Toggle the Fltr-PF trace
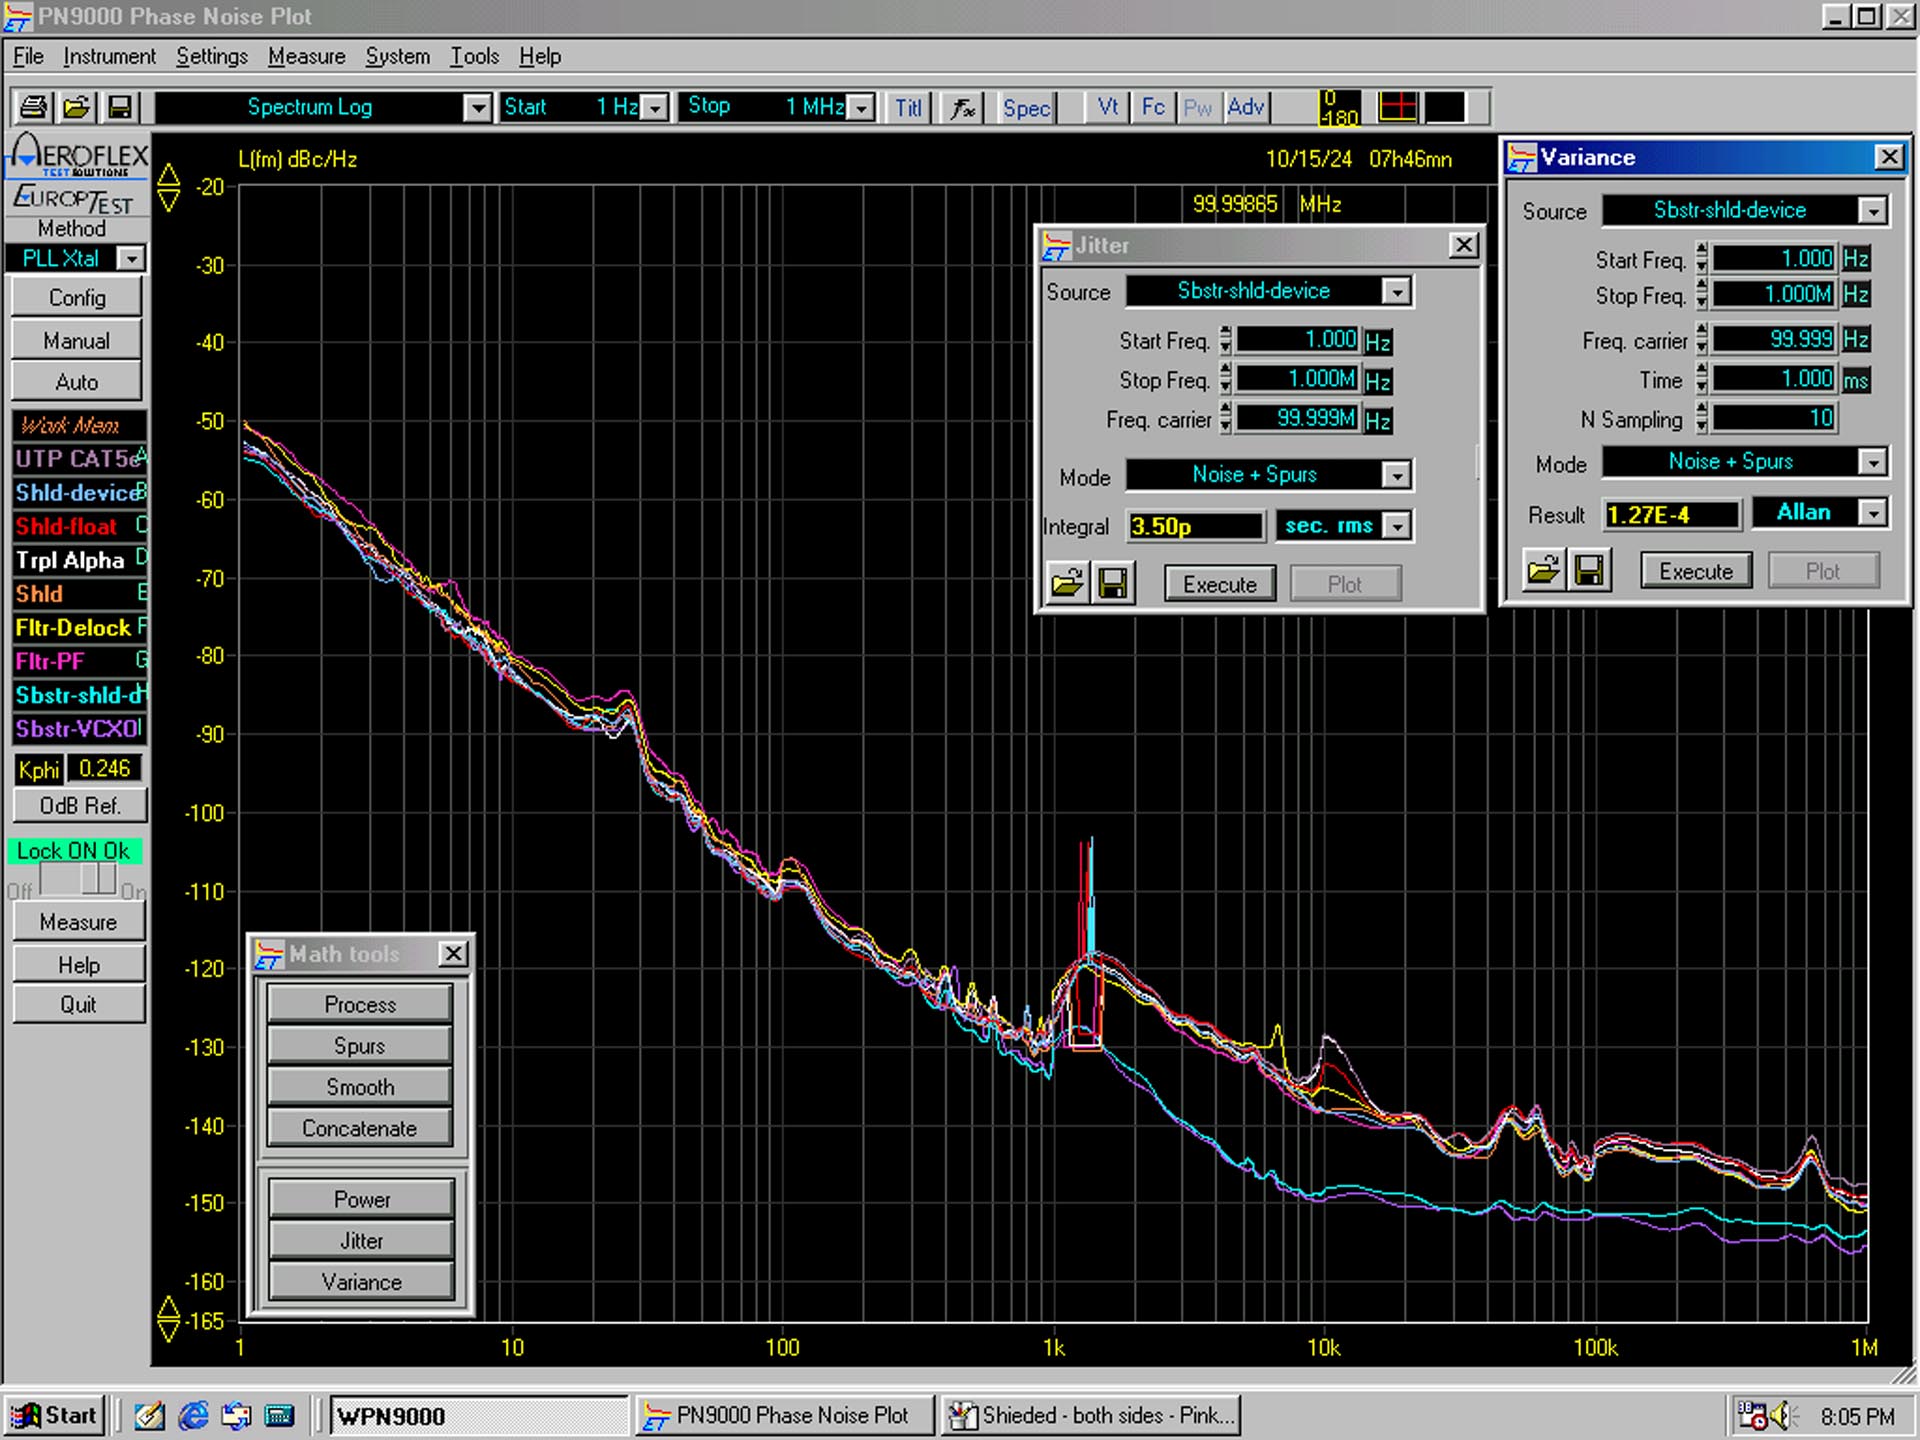Viewport: 1920px width, 1440px height. pyautogui.click(x=80, y=661)
